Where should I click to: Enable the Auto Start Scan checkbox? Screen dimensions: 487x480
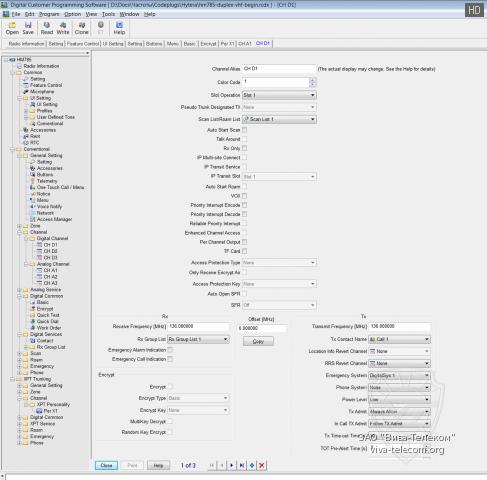244,130
